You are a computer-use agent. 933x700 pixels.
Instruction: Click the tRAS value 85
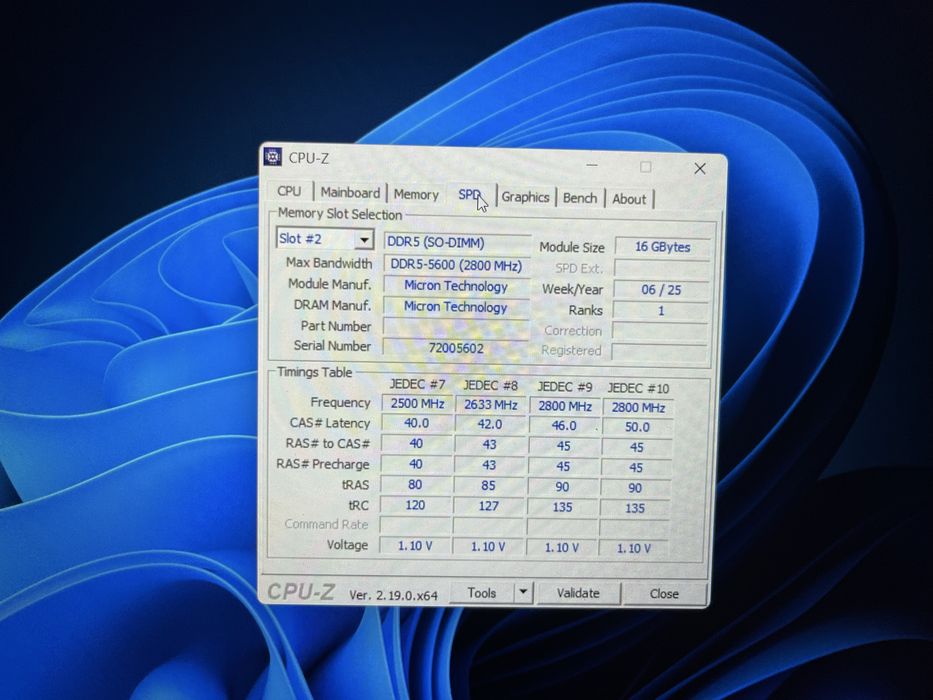pyautogui.click(x=489, y=486)
